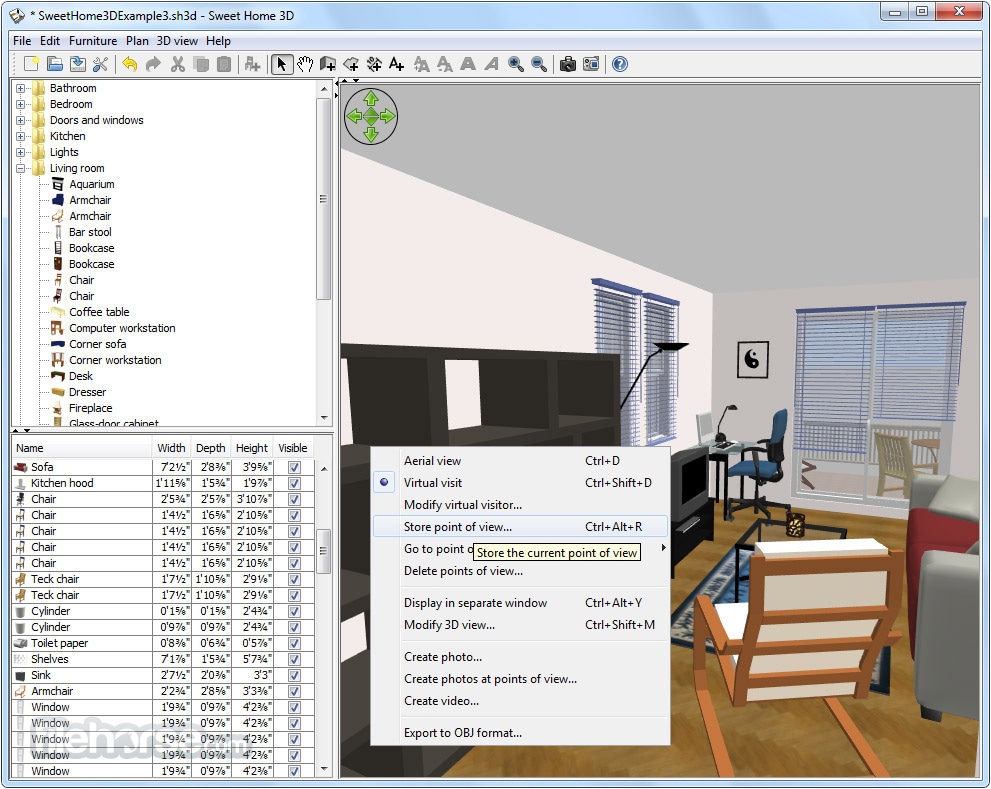Screen dimensions: 991x789
Task: Toggle Visible checkbox for first Cylinder
Action: (294, 611)
